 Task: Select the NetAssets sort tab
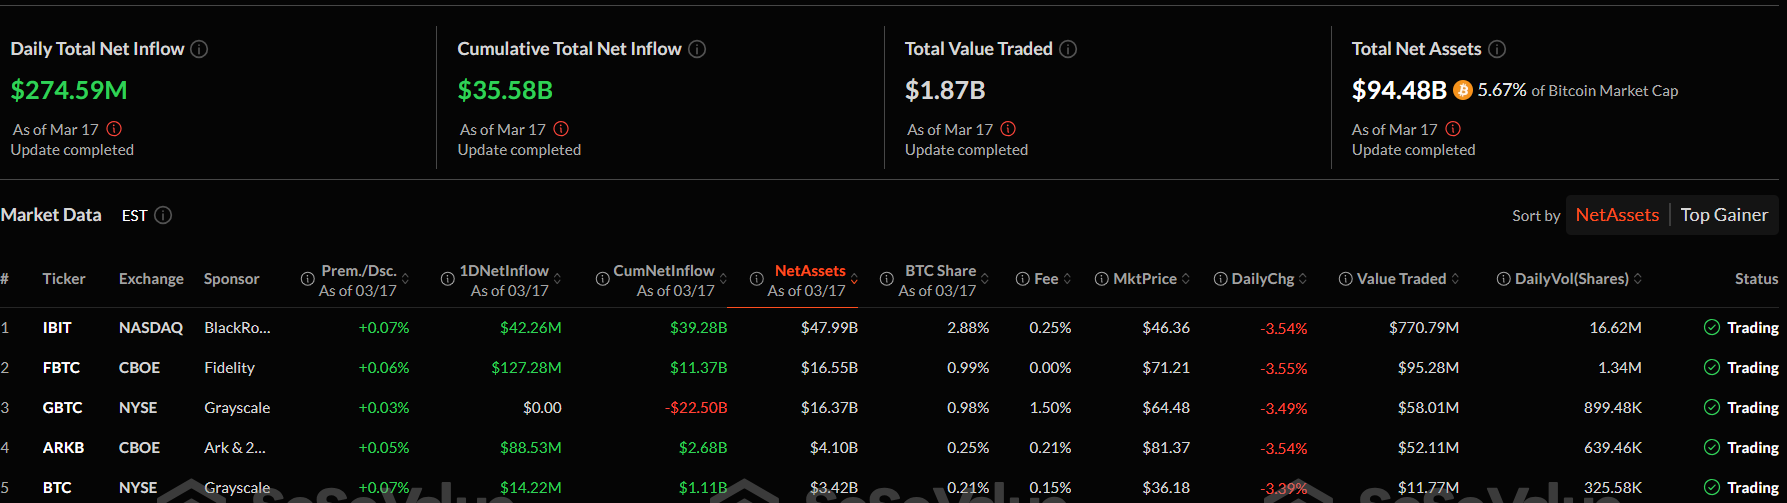pos(1617,215)
